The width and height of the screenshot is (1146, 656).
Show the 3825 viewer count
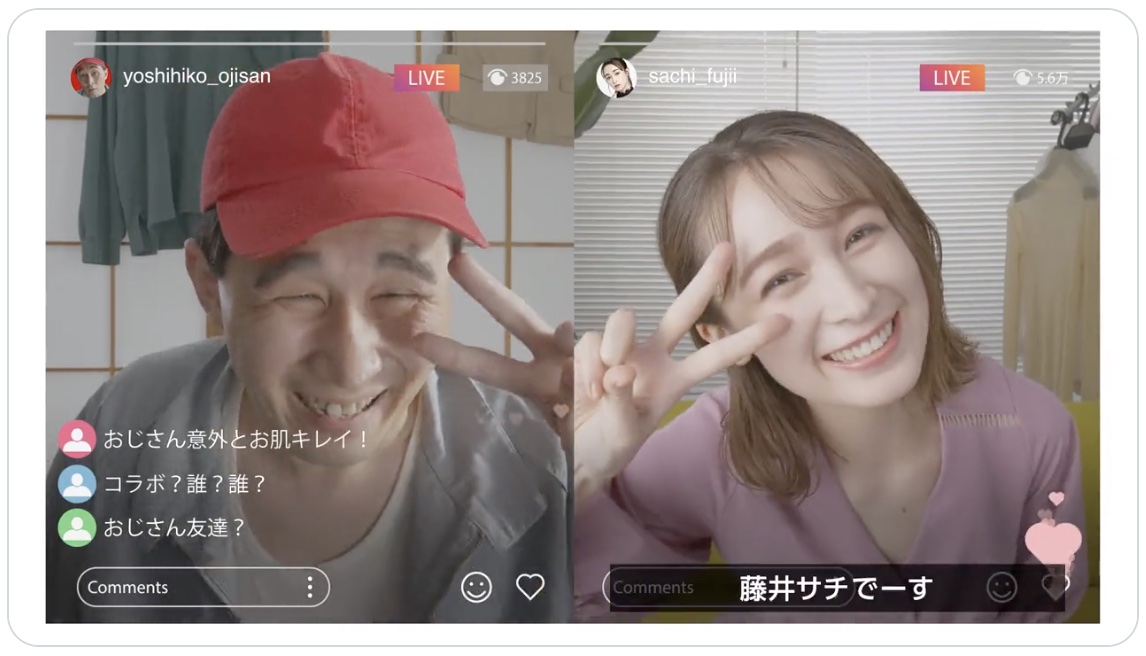pos(516,77)
